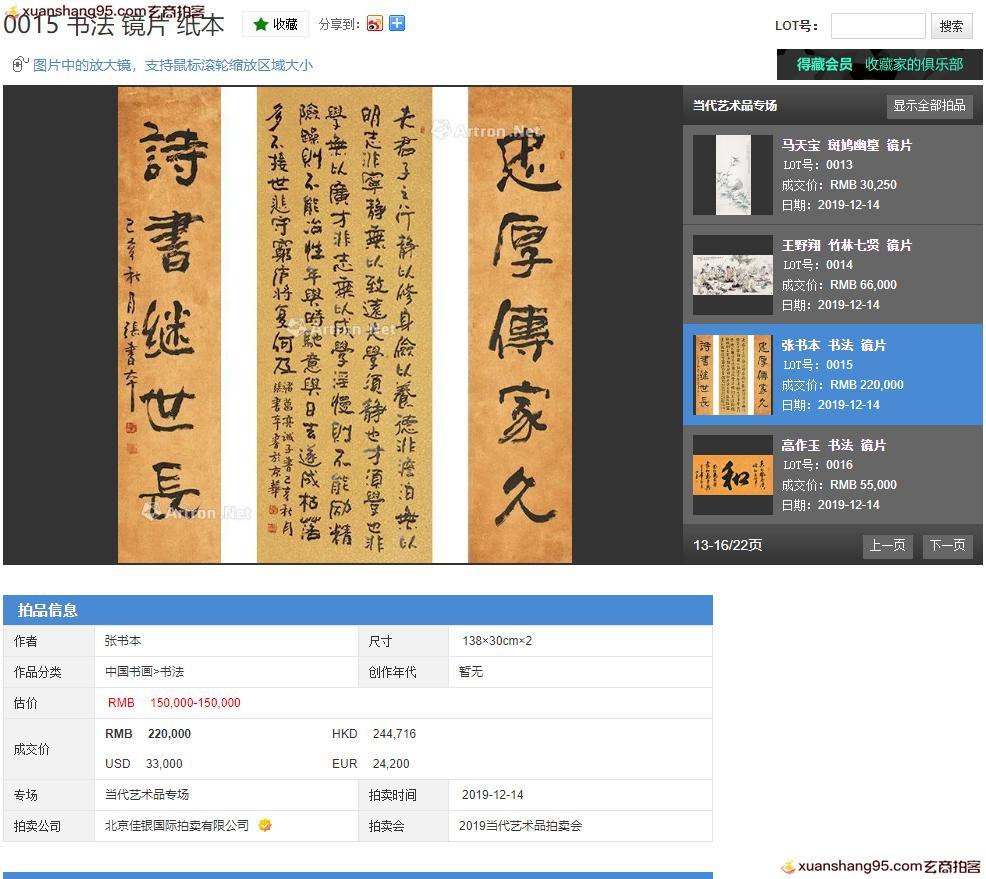The image size is (986, 879).
Task: Click the author name 张书本 in table
Action: [x=123, y=641]
